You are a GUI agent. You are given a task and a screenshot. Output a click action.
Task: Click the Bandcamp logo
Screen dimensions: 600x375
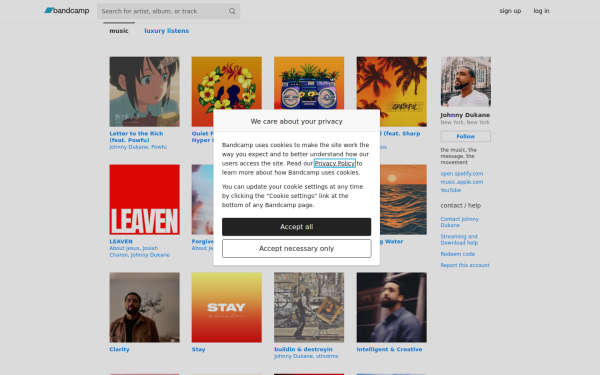(67, 11)
